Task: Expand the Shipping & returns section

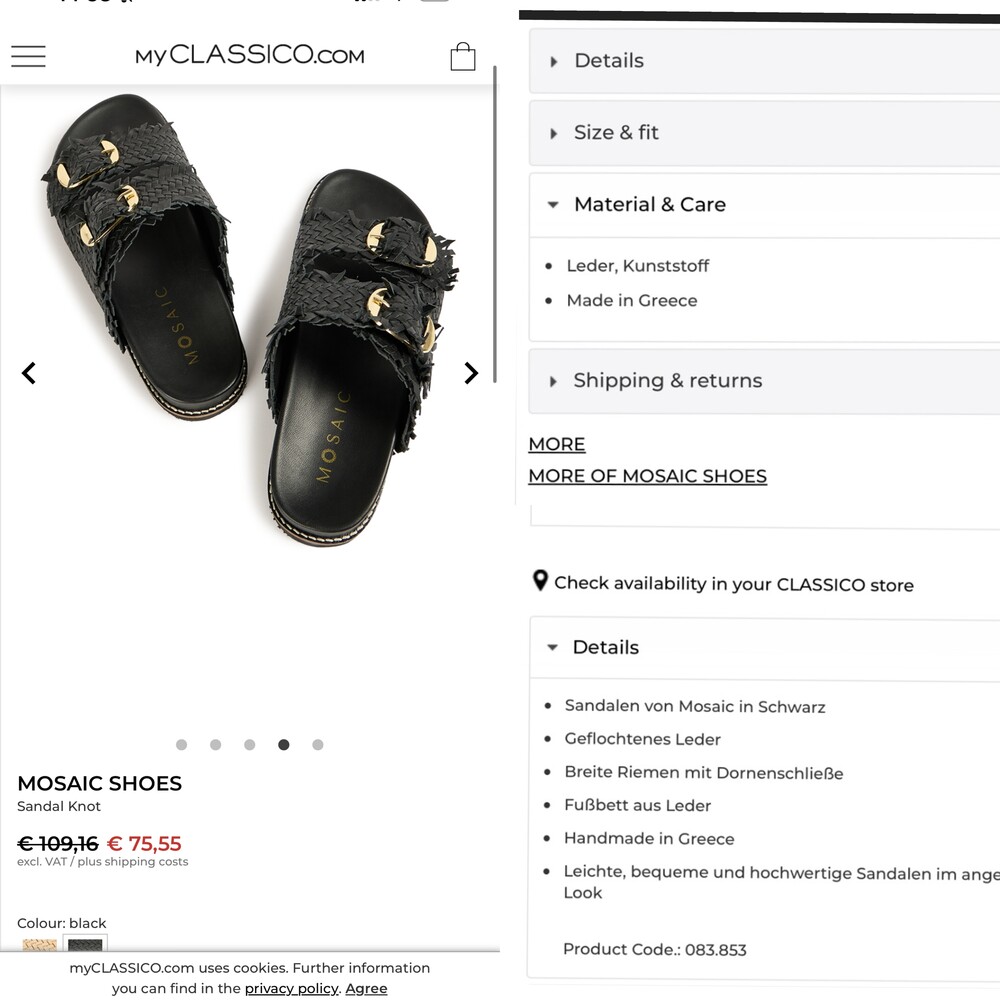Action: (x=765, y=381)
